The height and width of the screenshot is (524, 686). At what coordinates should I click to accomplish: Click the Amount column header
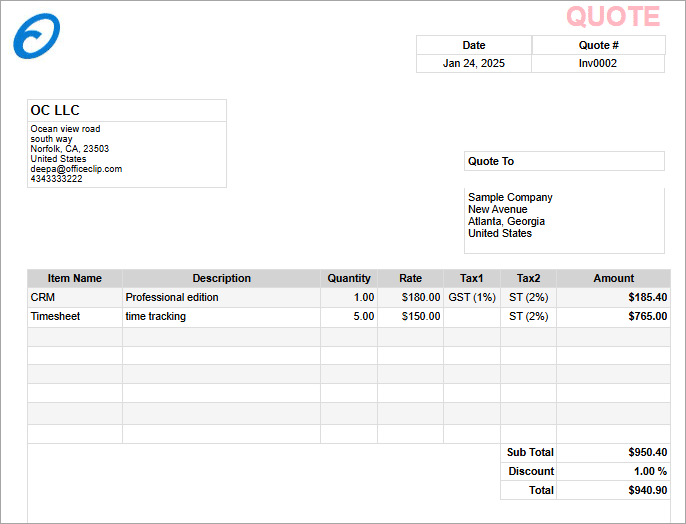[613, 278]
